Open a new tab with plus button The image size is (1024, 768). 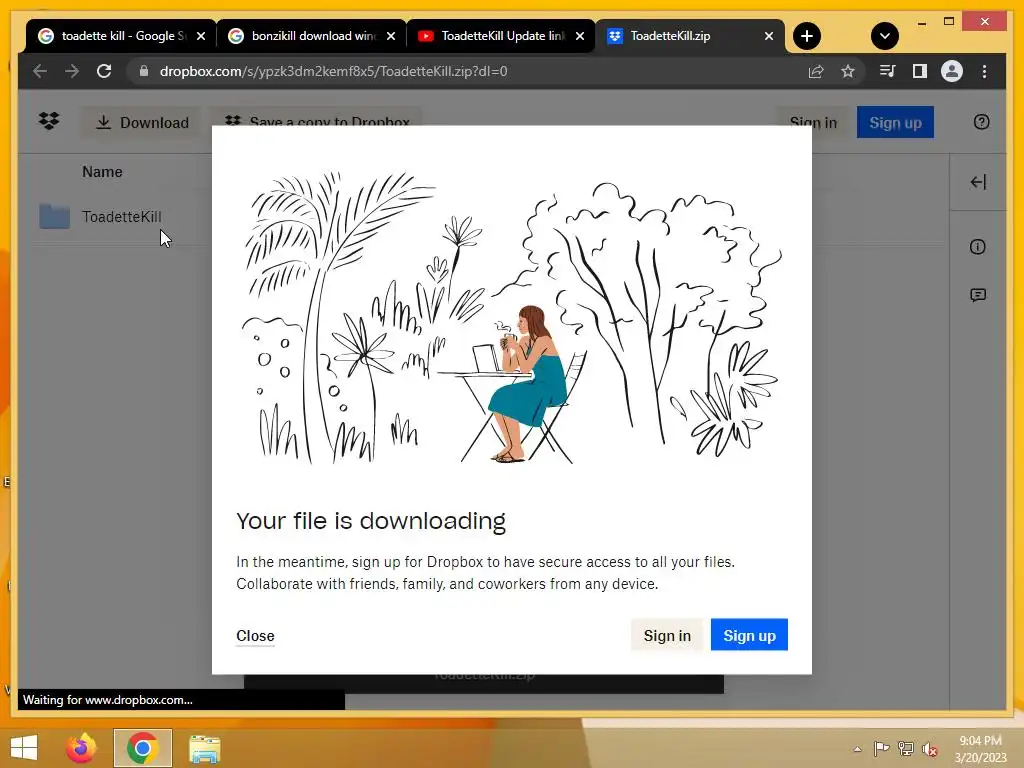[807, 36]
